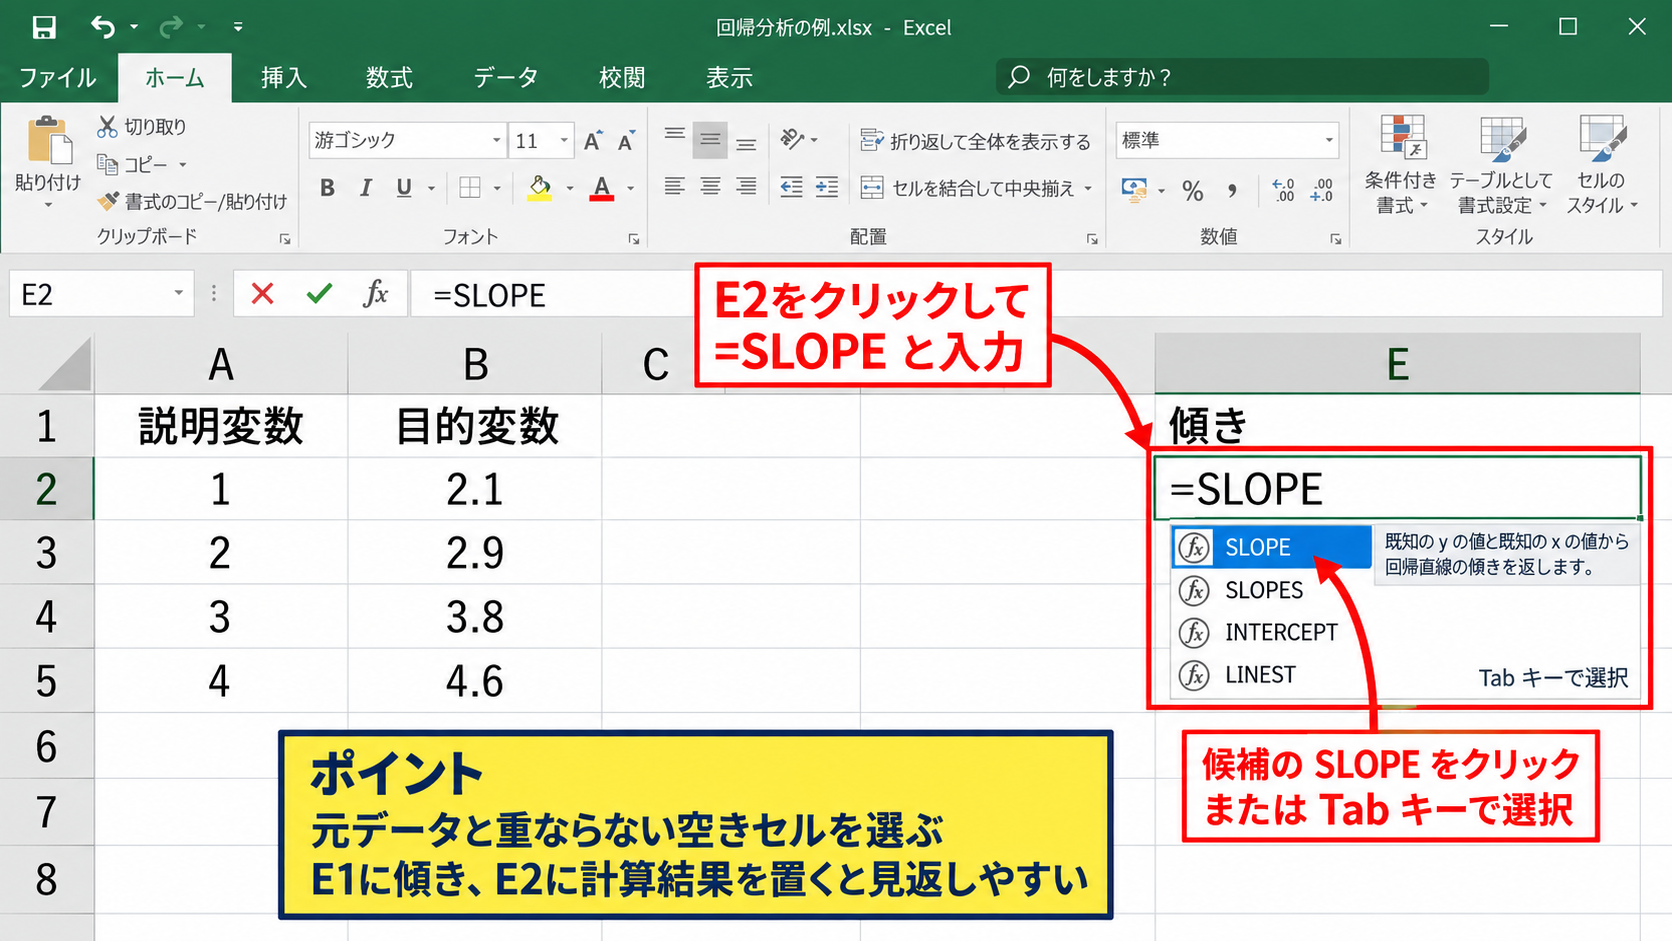Cancel formula entry with red X

262,294
